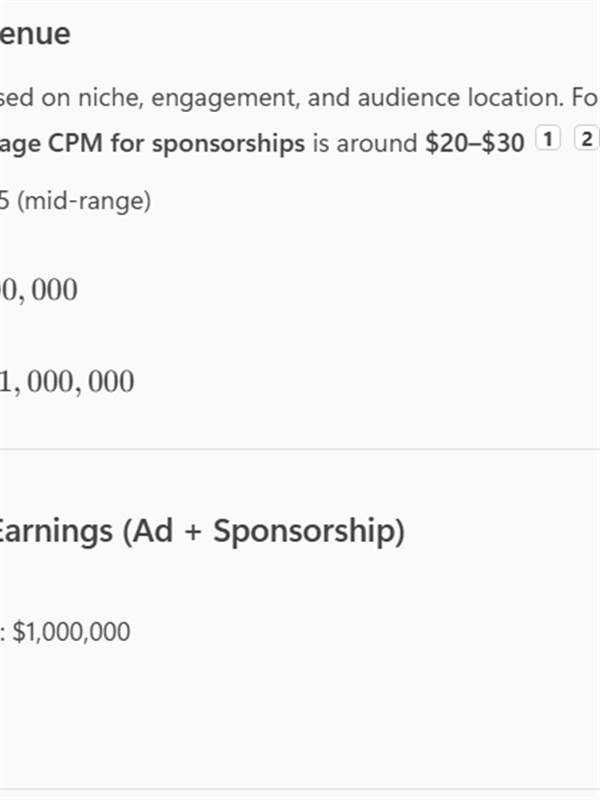The image size is (600, 800).
Task: Click the '(mid-range)' note text
Action: click(84, 201)
